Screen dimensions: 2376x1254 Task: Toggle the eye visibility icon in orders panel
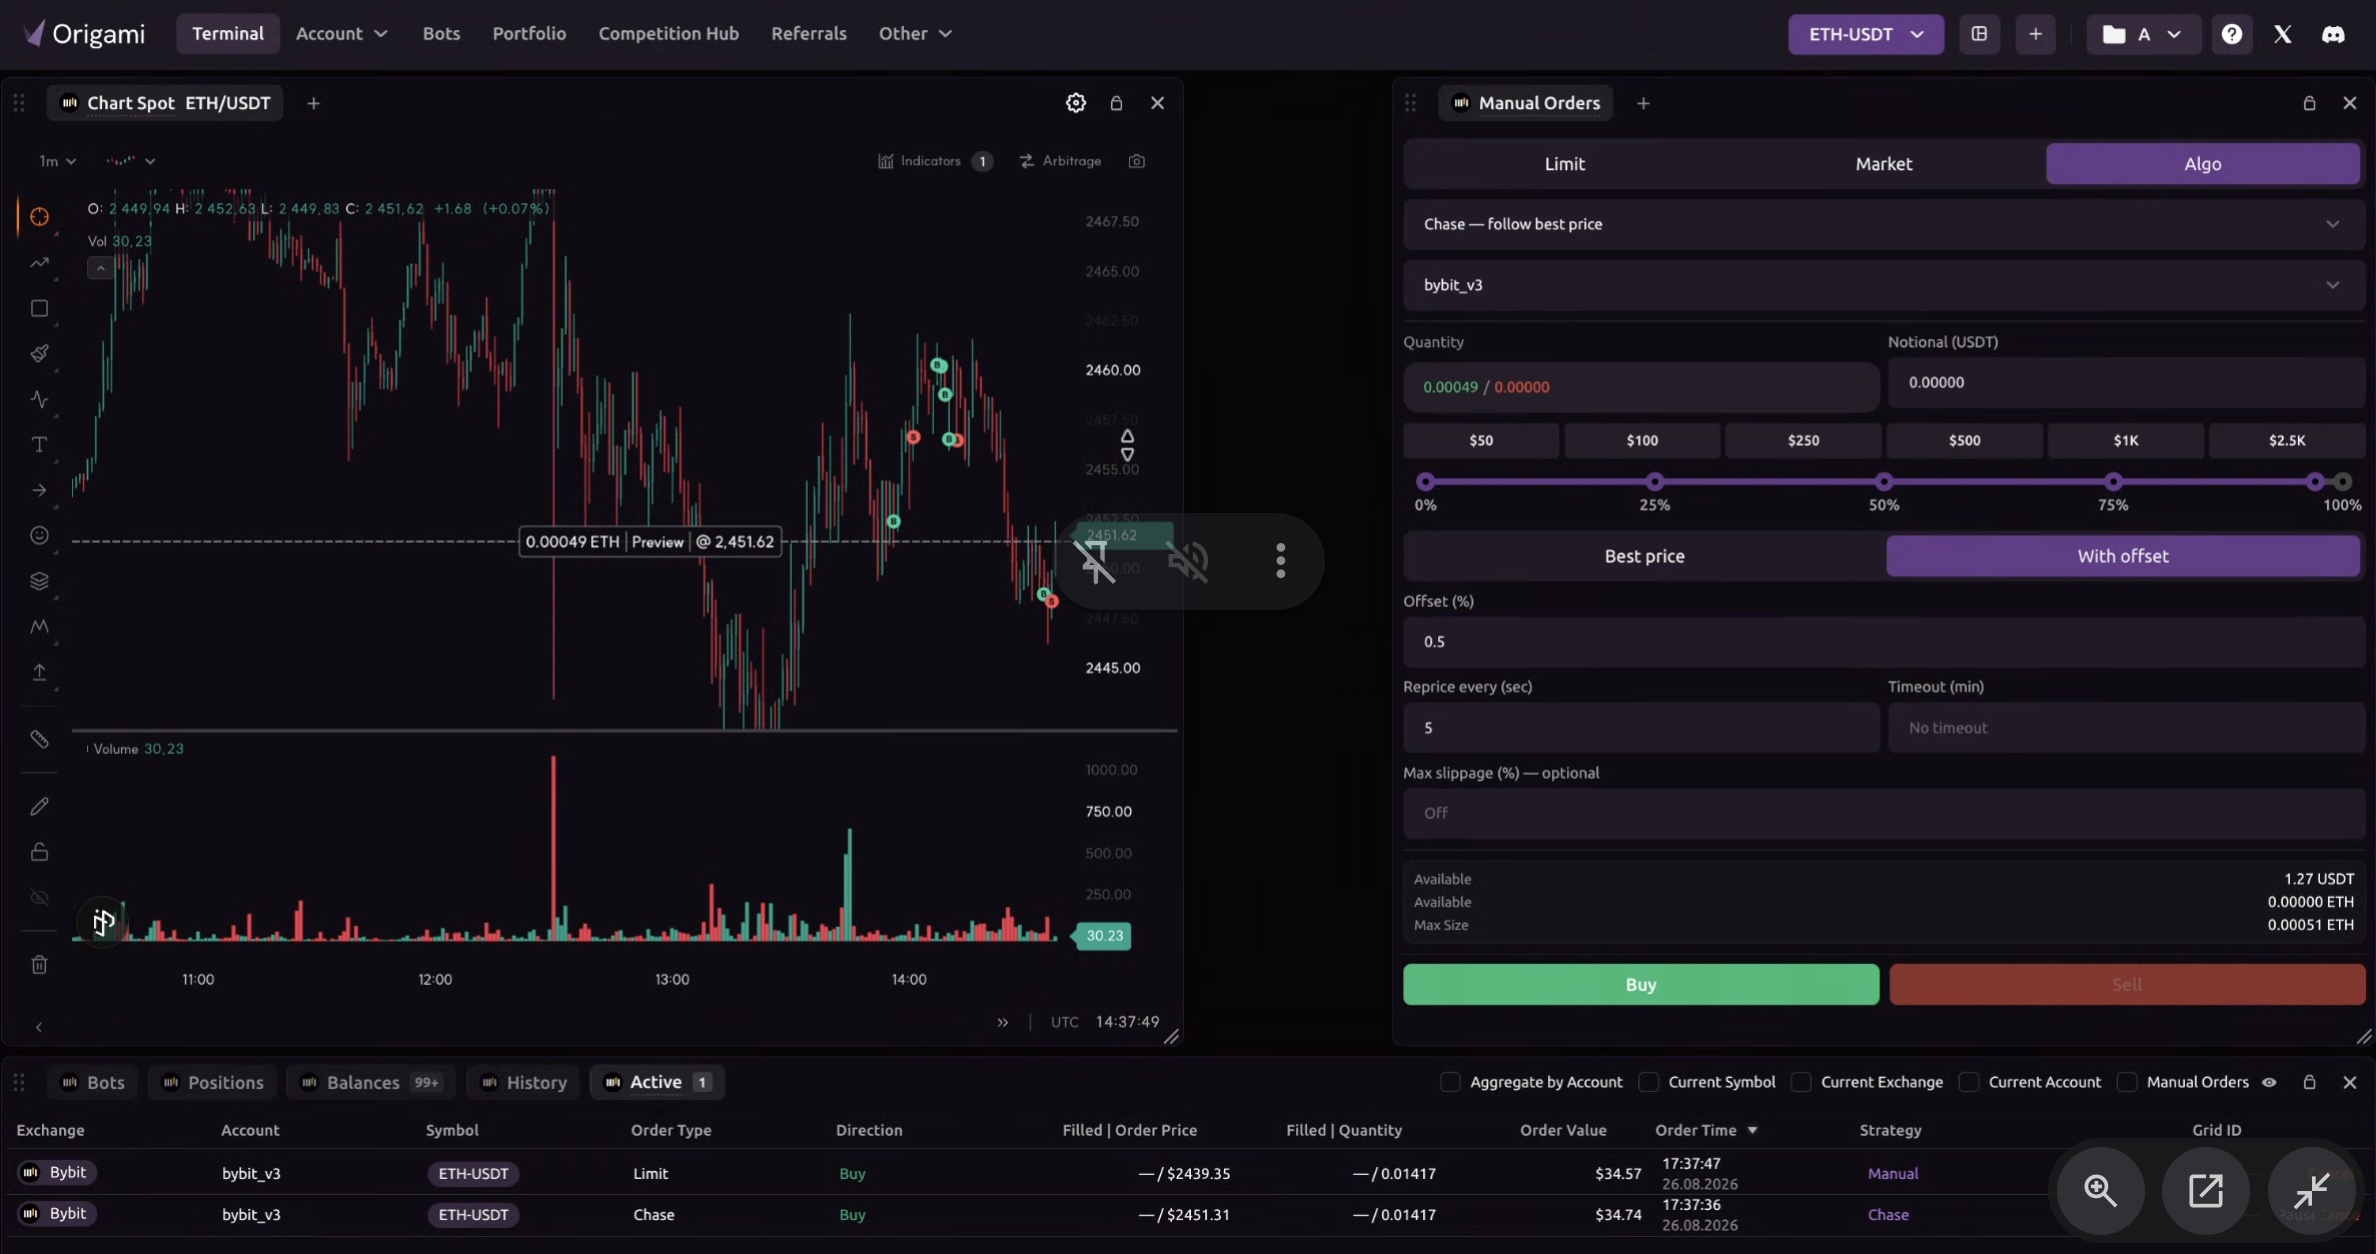coord(2269,1082)
